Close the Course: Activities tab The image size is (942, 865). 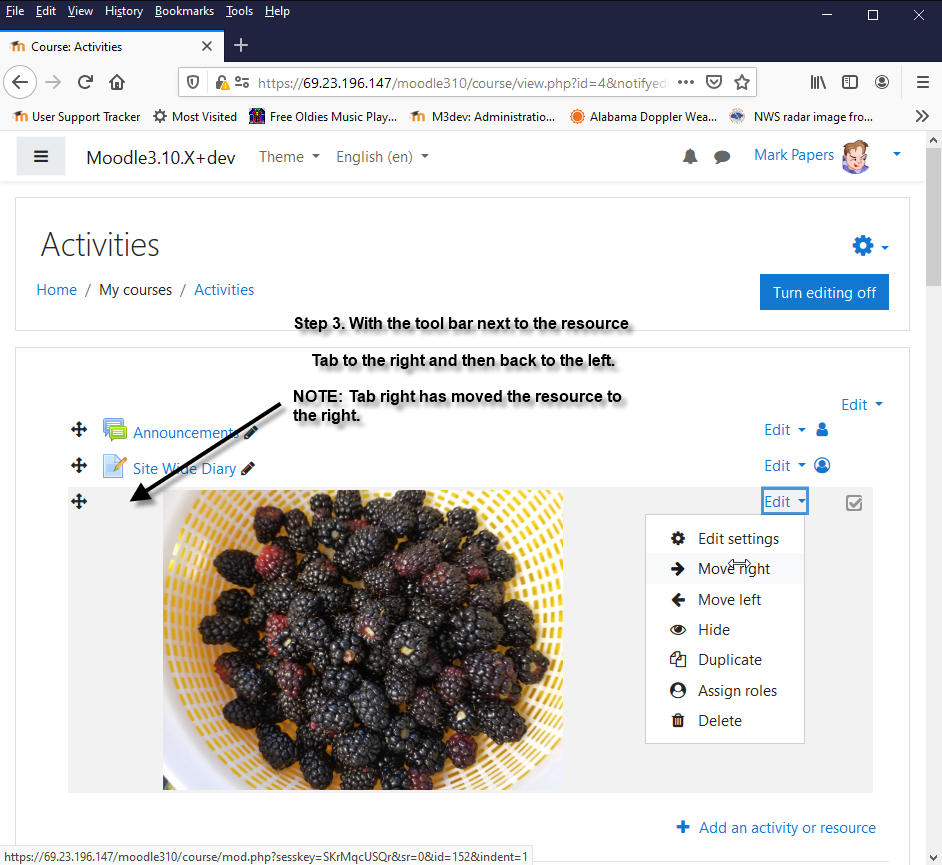(x=207, y=46)
